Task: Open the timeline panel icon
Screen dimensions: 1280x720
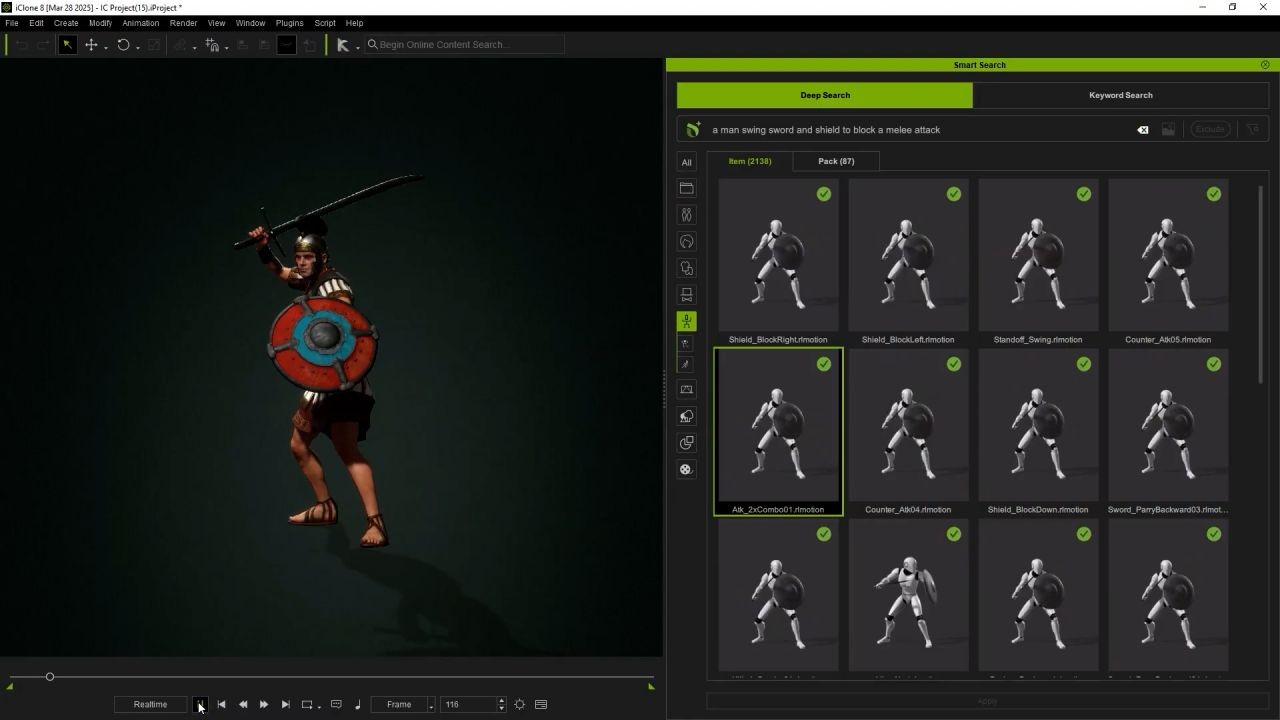Action: 541,704
